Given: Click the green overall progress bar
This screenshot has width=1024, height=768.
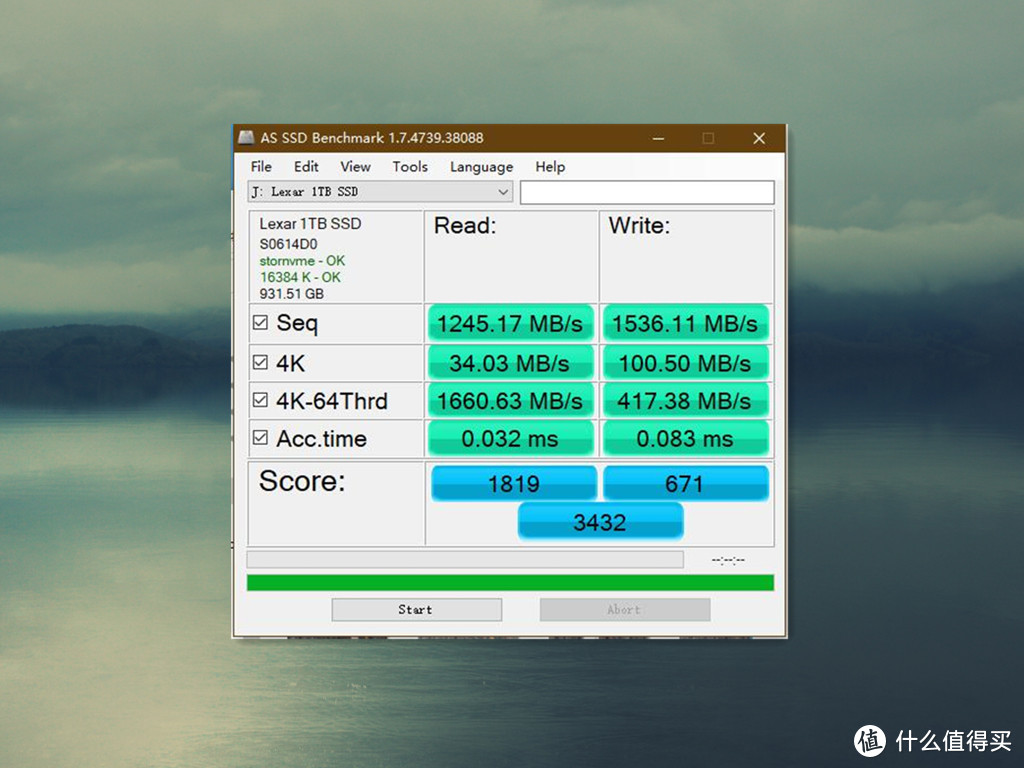Looking at the screenshot, I should (510, 583).
